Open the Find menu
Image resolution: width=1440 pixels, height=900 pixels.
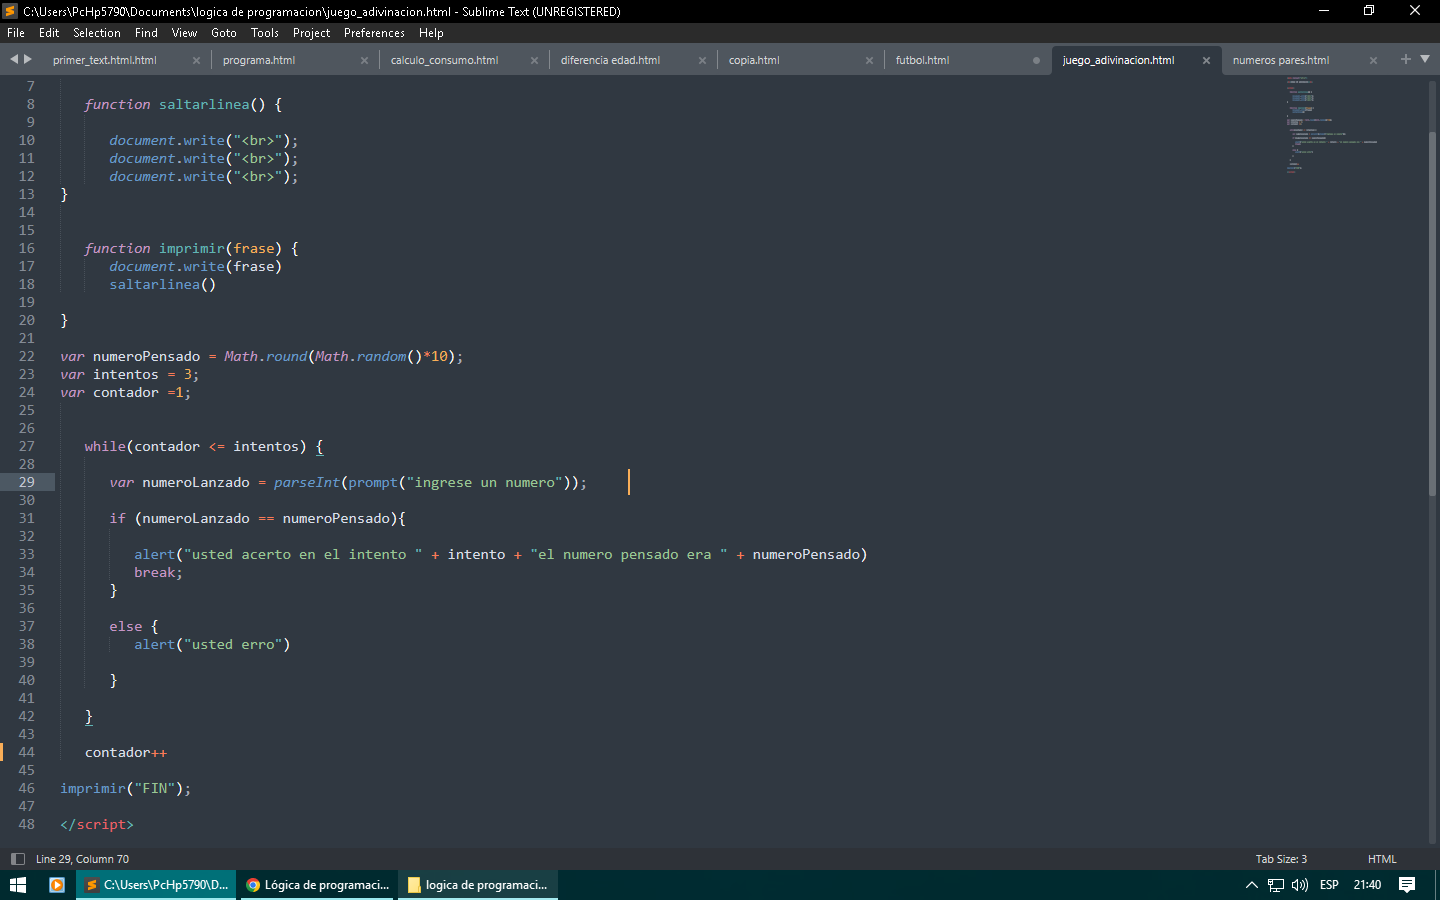pos(146,33)
